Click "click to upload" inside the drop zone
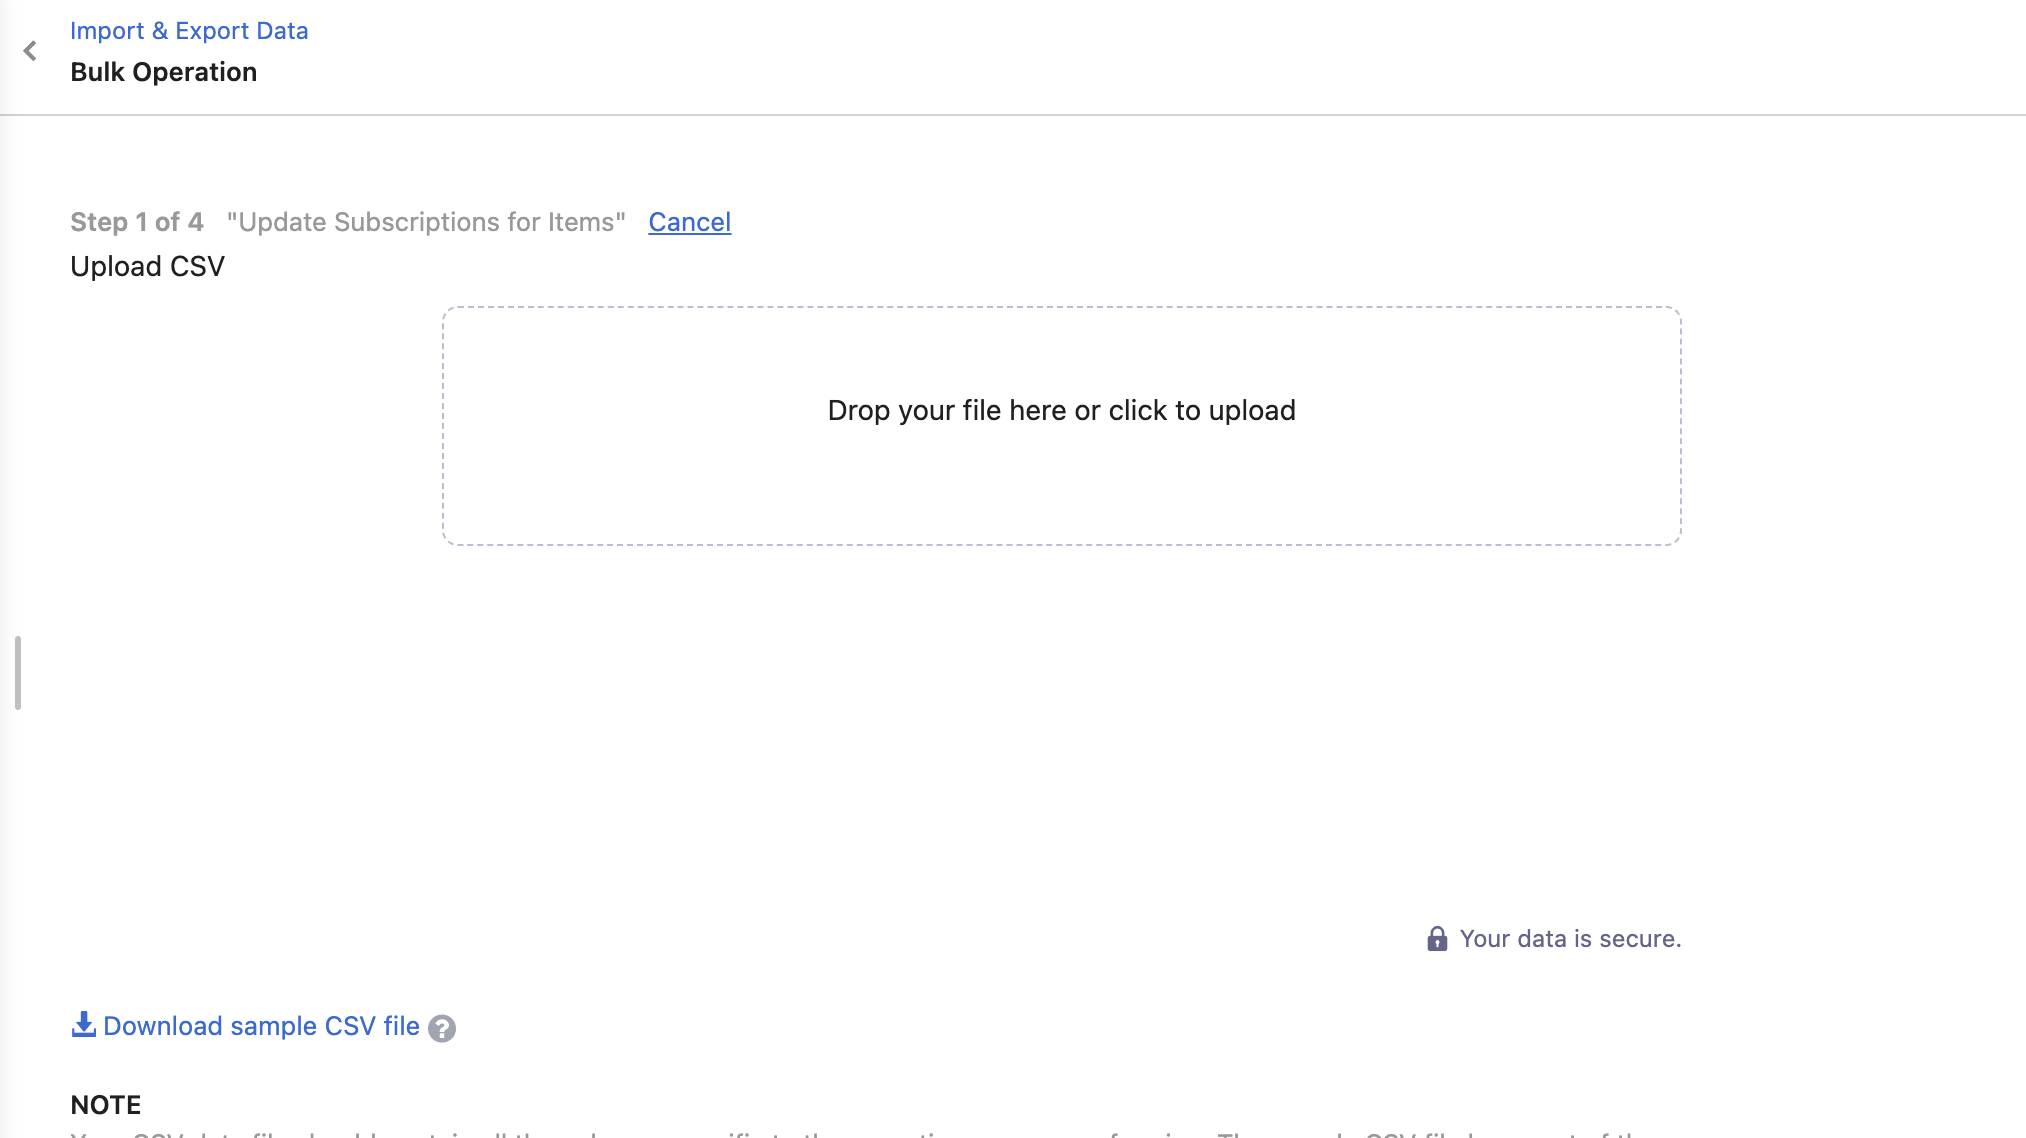2026x1138 pixels. click(1202, 410)
